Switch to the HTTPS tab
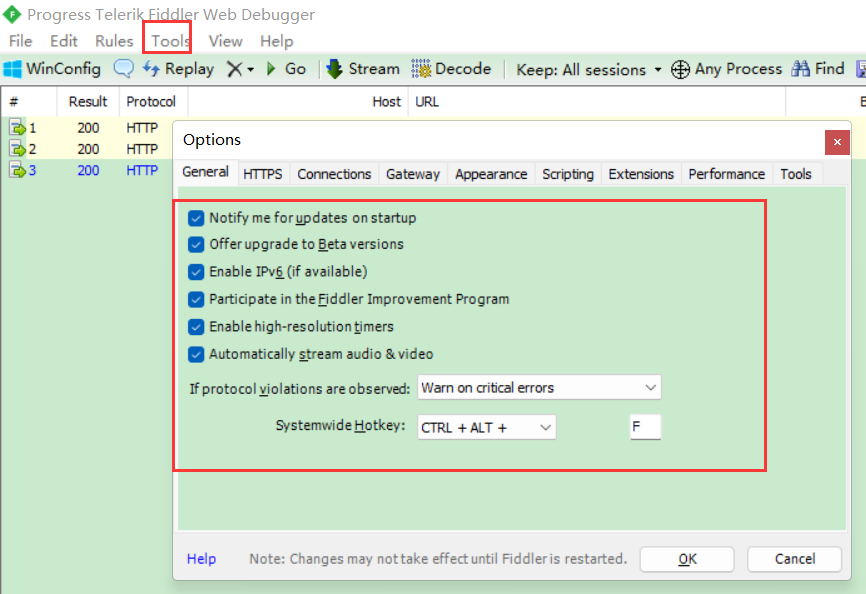866x594 pixels. tap(263, 174)
